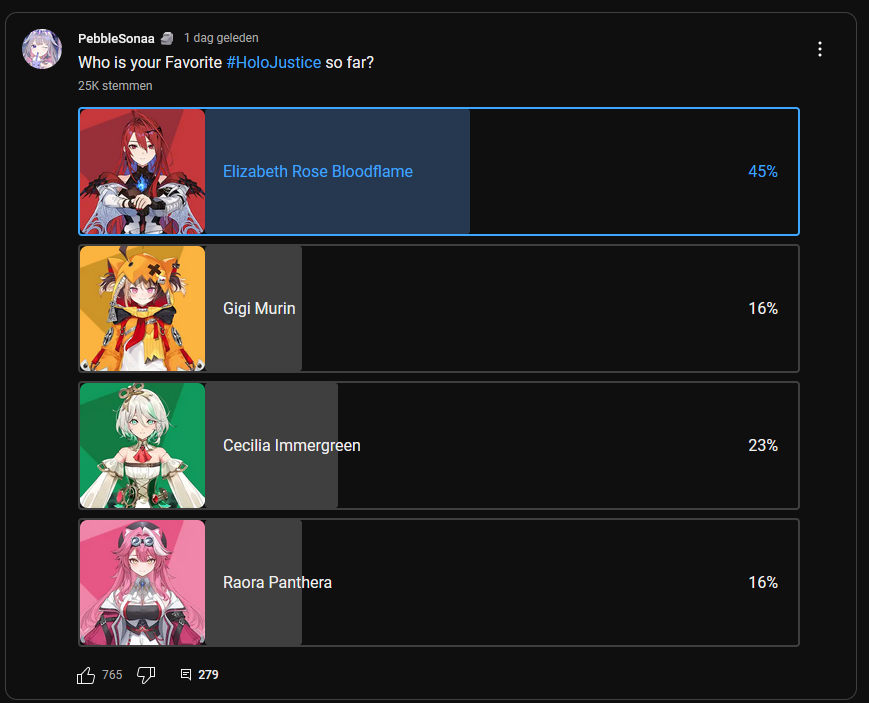Open the #HoloJustice hashtag link
This screenshot has height=703, width=869.
274,62
